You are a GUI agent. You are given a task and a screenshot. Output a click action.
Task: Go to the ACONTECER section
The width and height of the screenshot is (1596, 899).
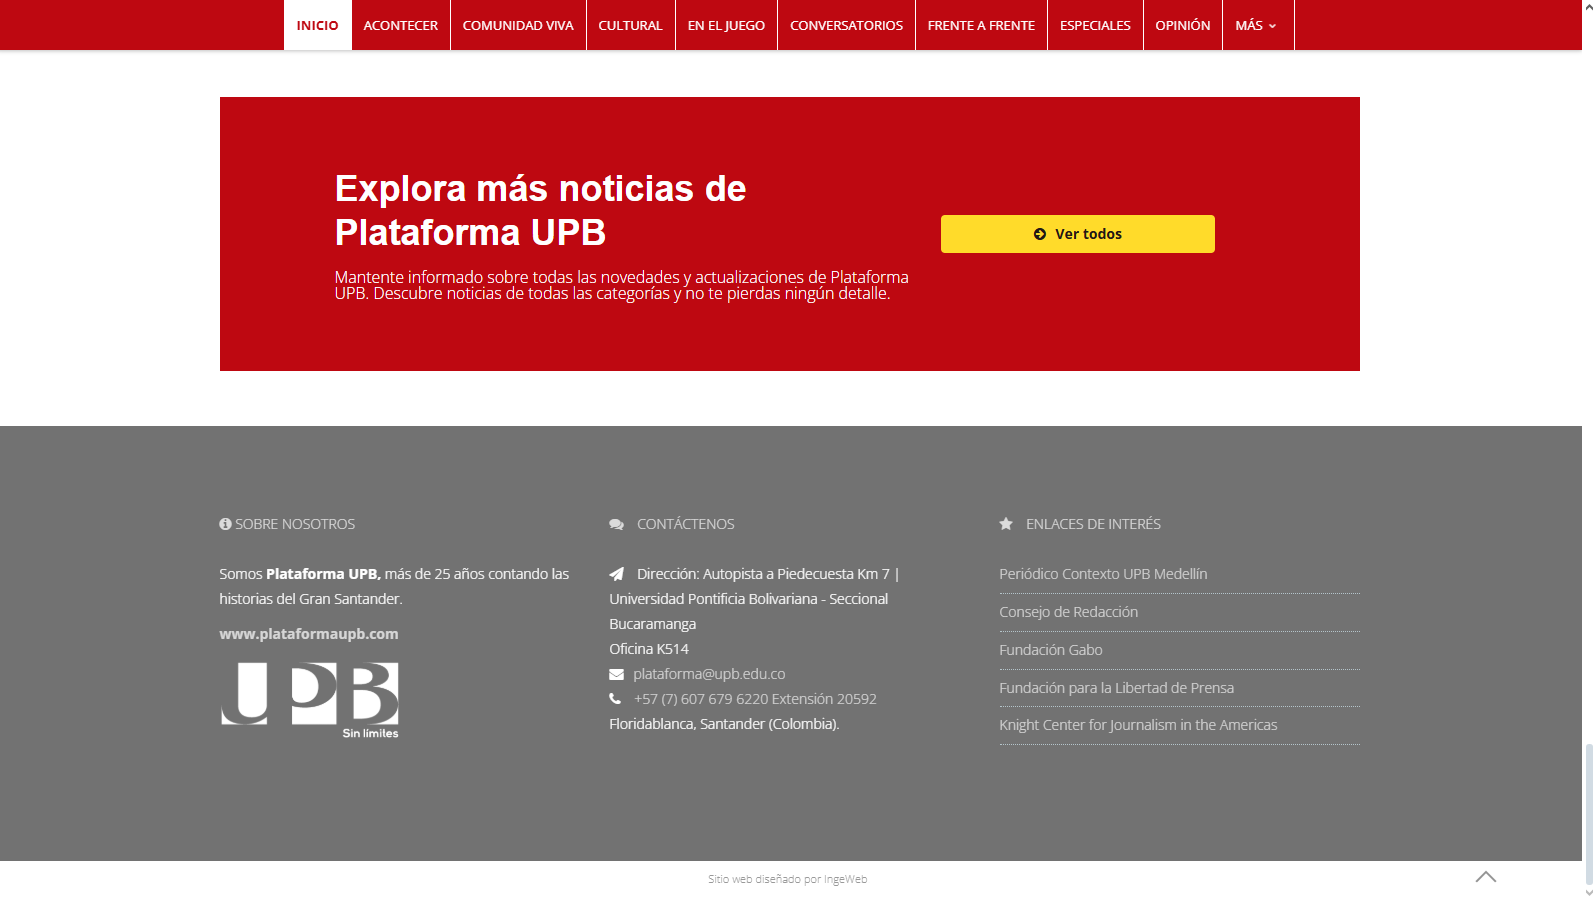coord(400,25)
